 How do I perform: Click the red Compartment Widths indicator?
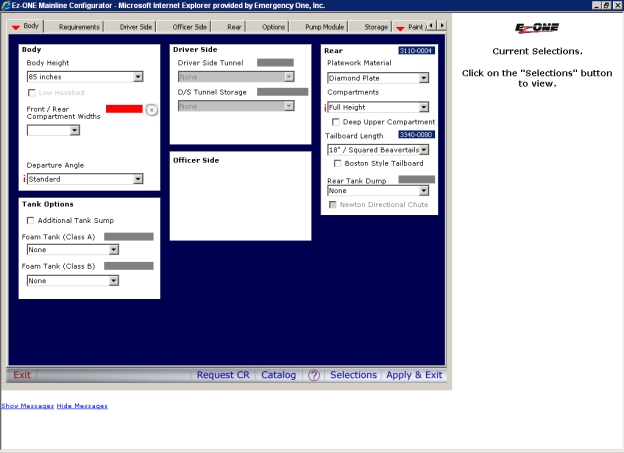[124, 109]
